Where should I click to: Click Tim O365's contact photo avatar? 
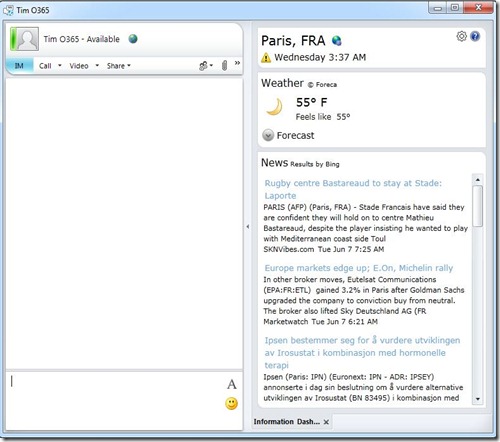(x=24, y=39)
